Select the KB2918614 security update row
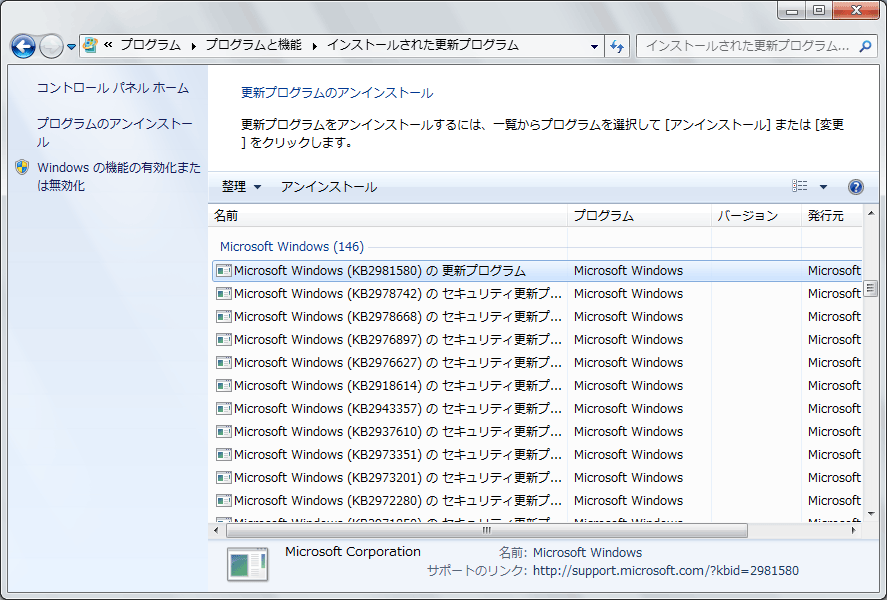887x600 pixels. (x=537, y=386)
